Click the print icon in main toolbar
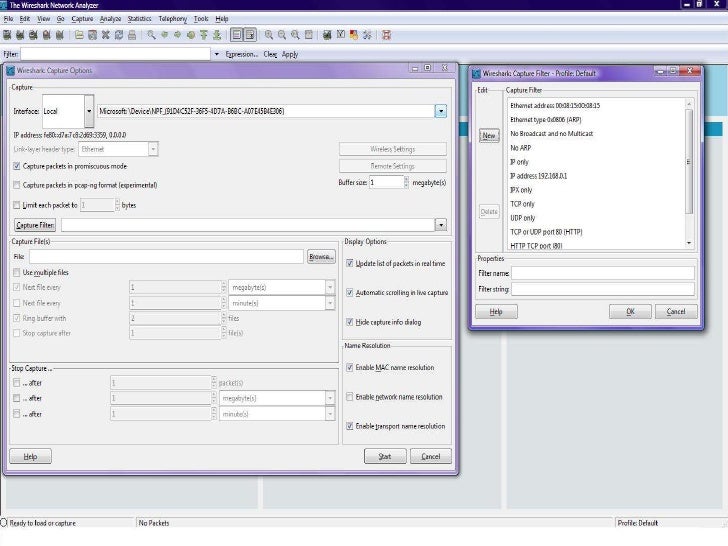 coord(132,35)
